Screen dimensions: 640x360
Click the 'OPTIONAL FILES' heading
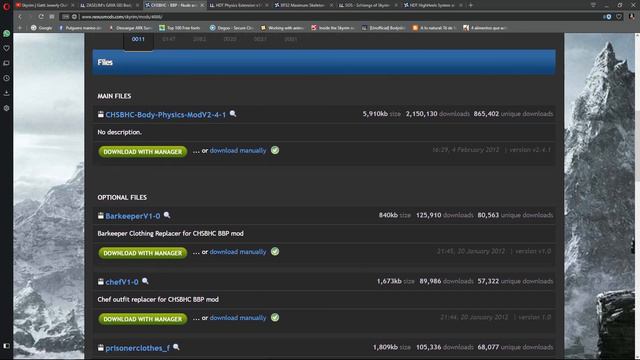pos(122,197)
